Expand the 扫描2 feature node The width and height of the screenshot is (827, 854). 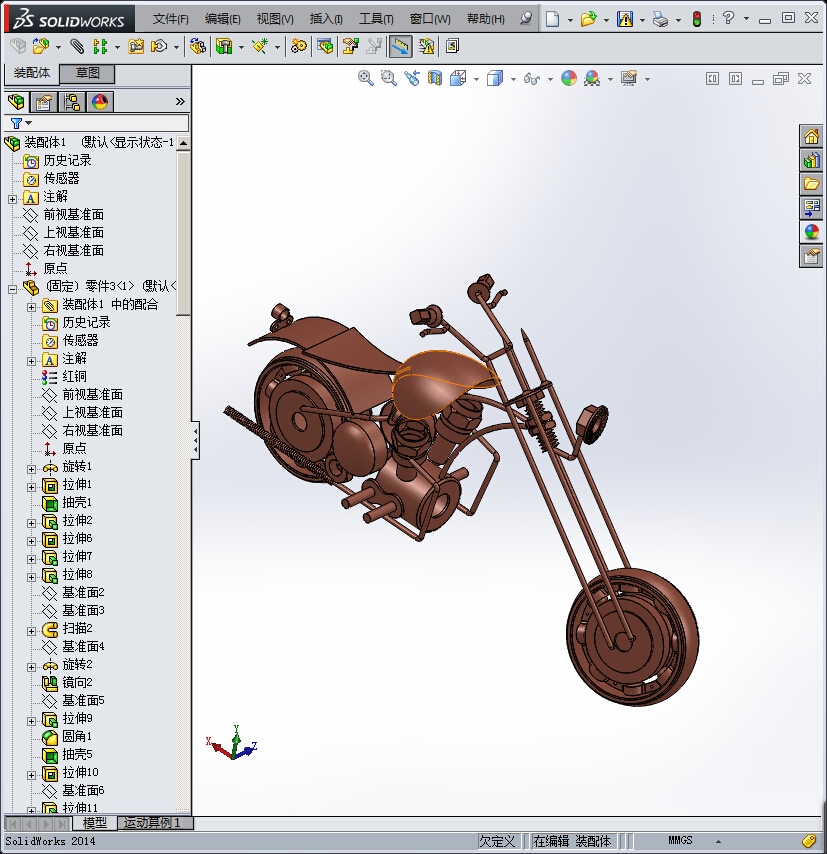(x=32, y=631)
